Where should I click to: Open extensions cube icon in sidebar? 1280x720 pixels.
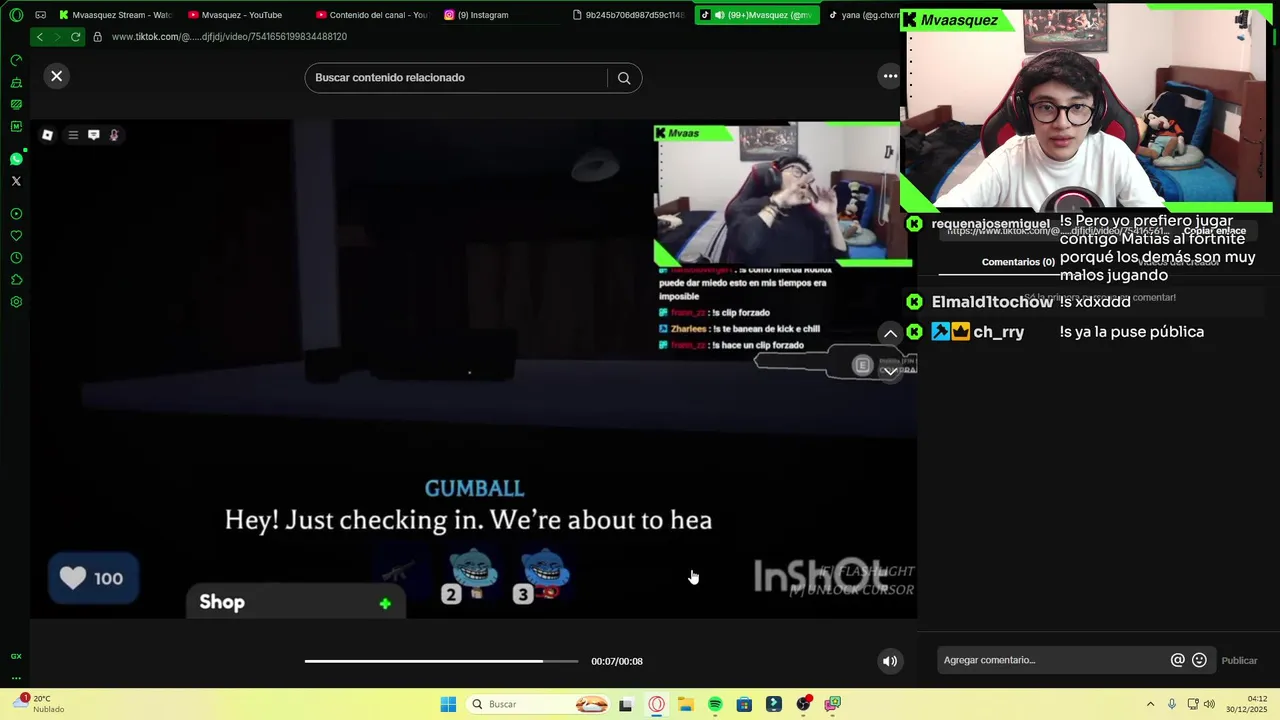16,280
